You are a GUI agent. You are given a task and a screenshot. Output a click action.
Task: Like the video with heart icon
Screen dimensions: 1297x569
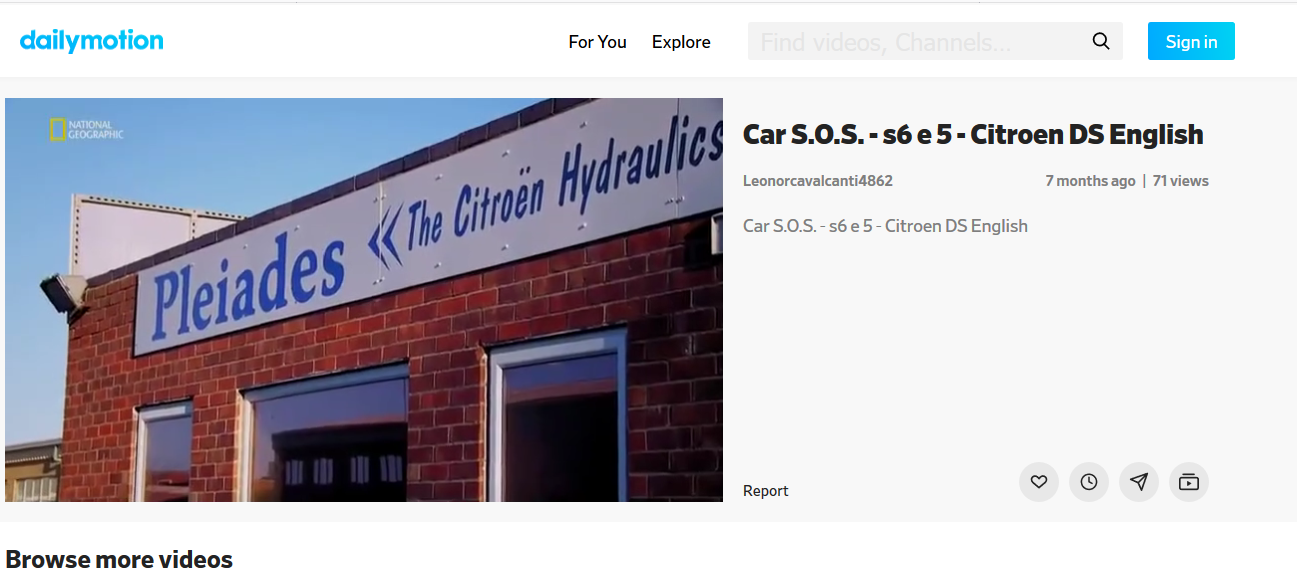(x=1039, y=482)
